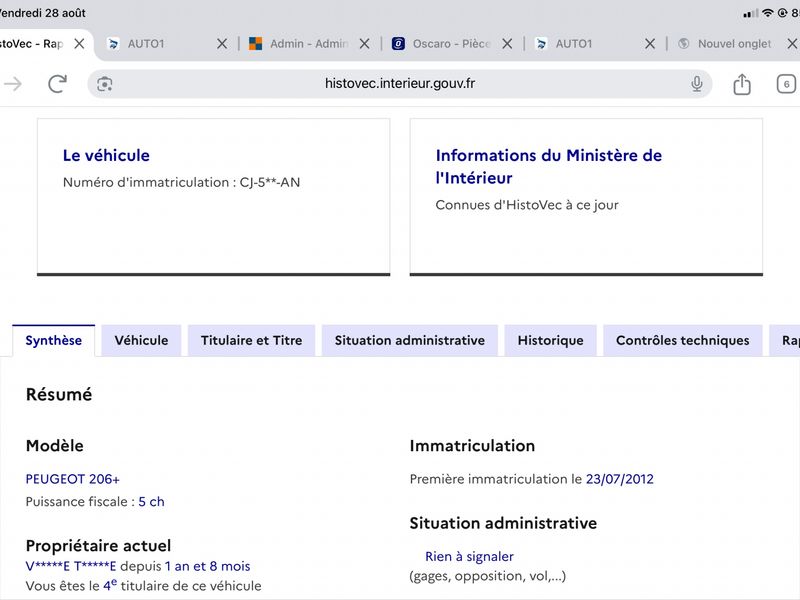Click the histovec.interieur.gouv.fr address field
Screen dimensions: 800x600
pyautogui.click(x=400, y=84)
